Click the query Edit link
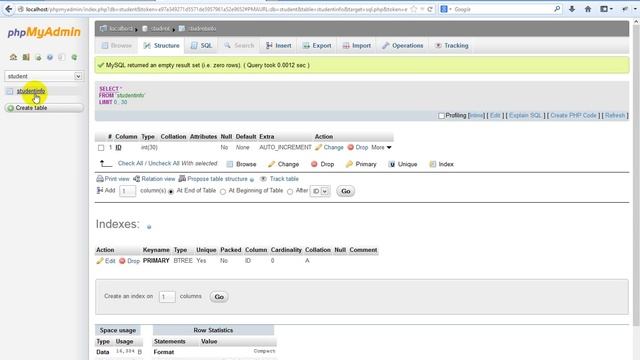This screenshot has width=640, height=360. [495, 116]
